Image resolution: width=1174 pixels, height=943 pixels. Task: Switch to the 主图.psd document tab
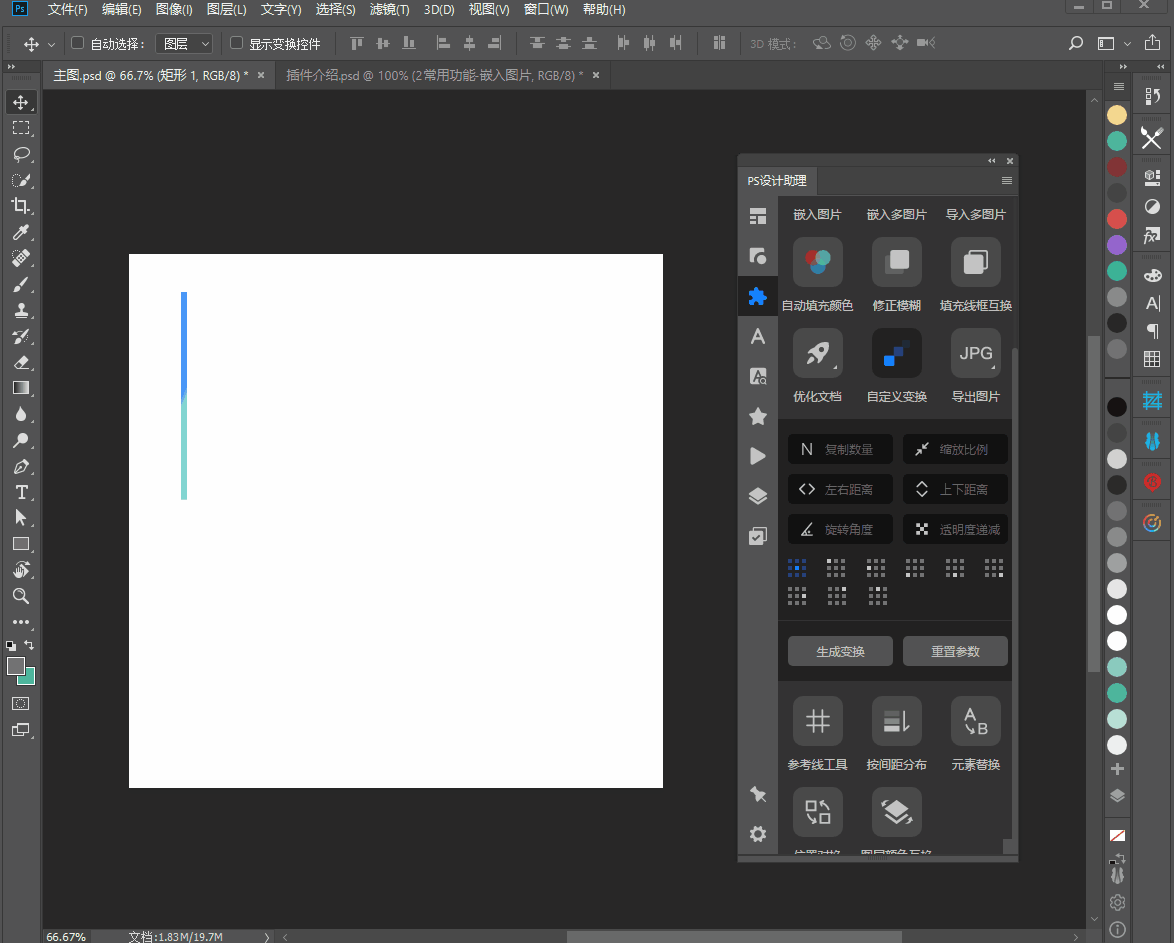pyautogui.click(x=150, y=75)
